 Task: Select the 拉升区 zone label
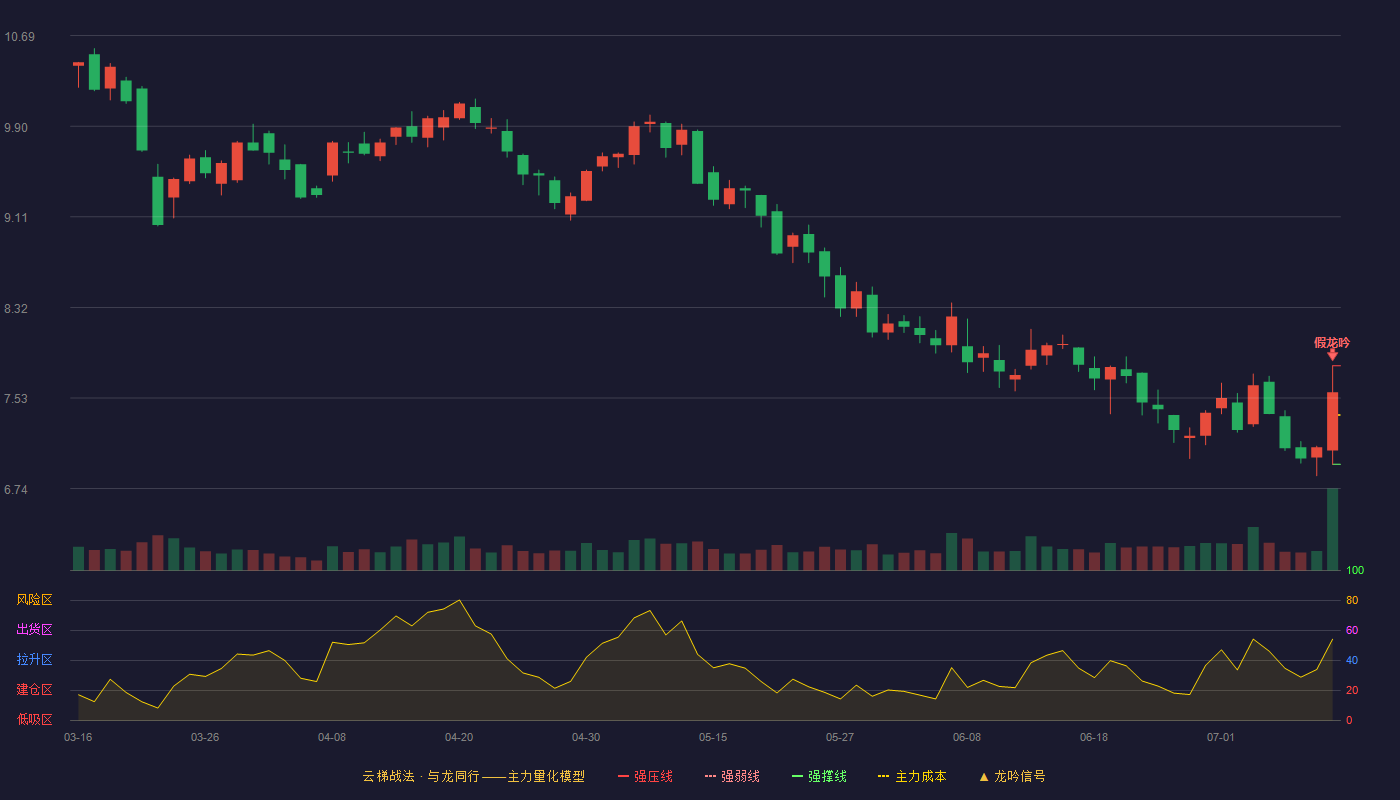[x=35, y=660]
